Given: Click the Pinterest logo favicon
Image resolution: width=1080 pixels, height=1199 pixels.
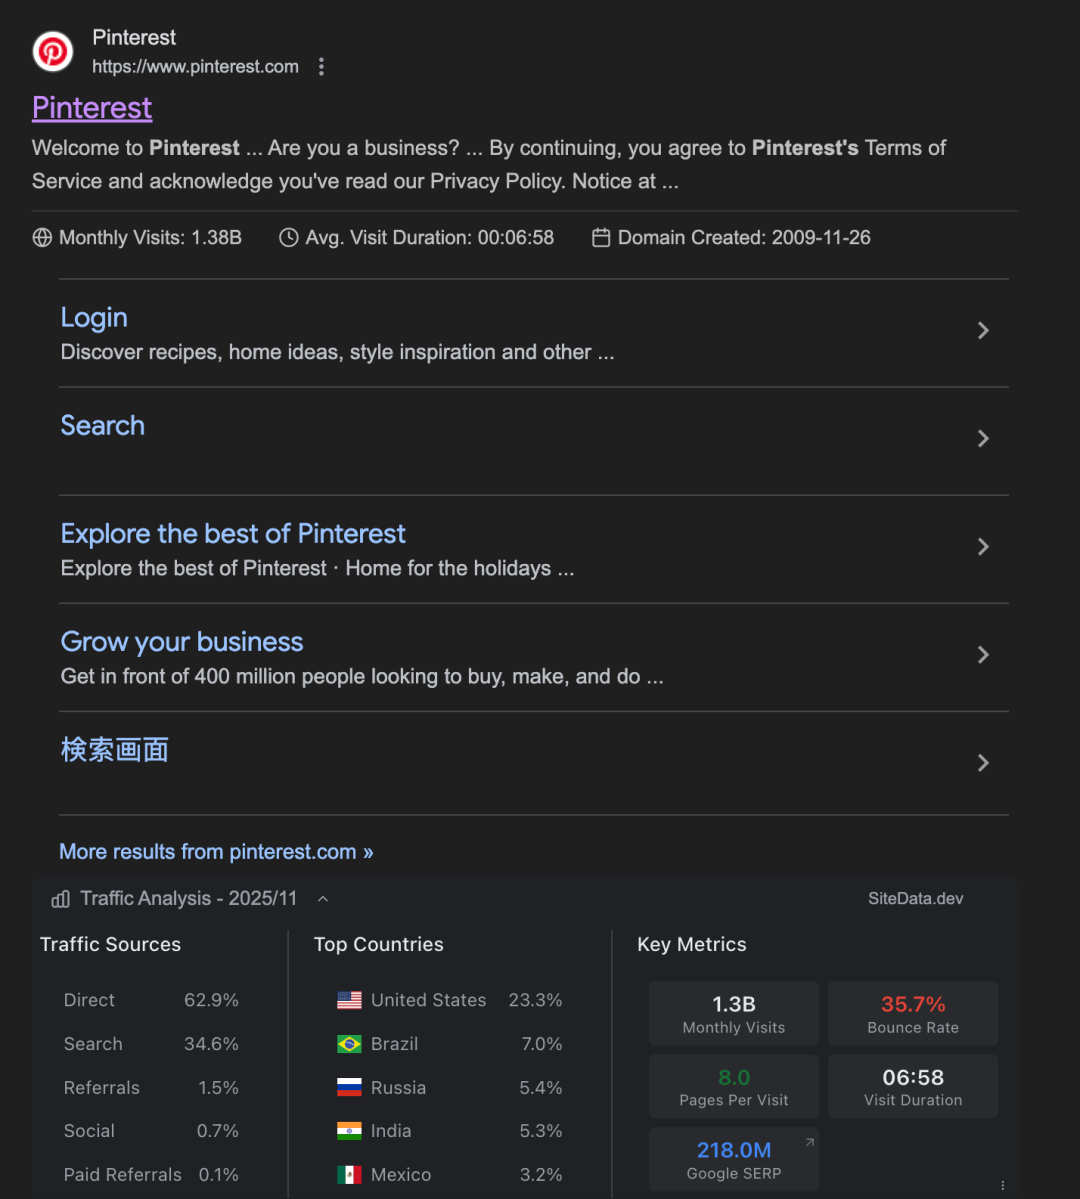Looking at the screenshot, I should (x=53, y=52).
